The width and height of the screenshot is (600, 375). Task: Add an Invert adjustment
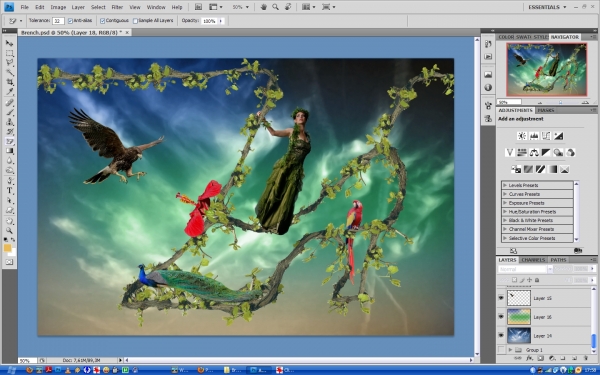(x=516, y=169)
